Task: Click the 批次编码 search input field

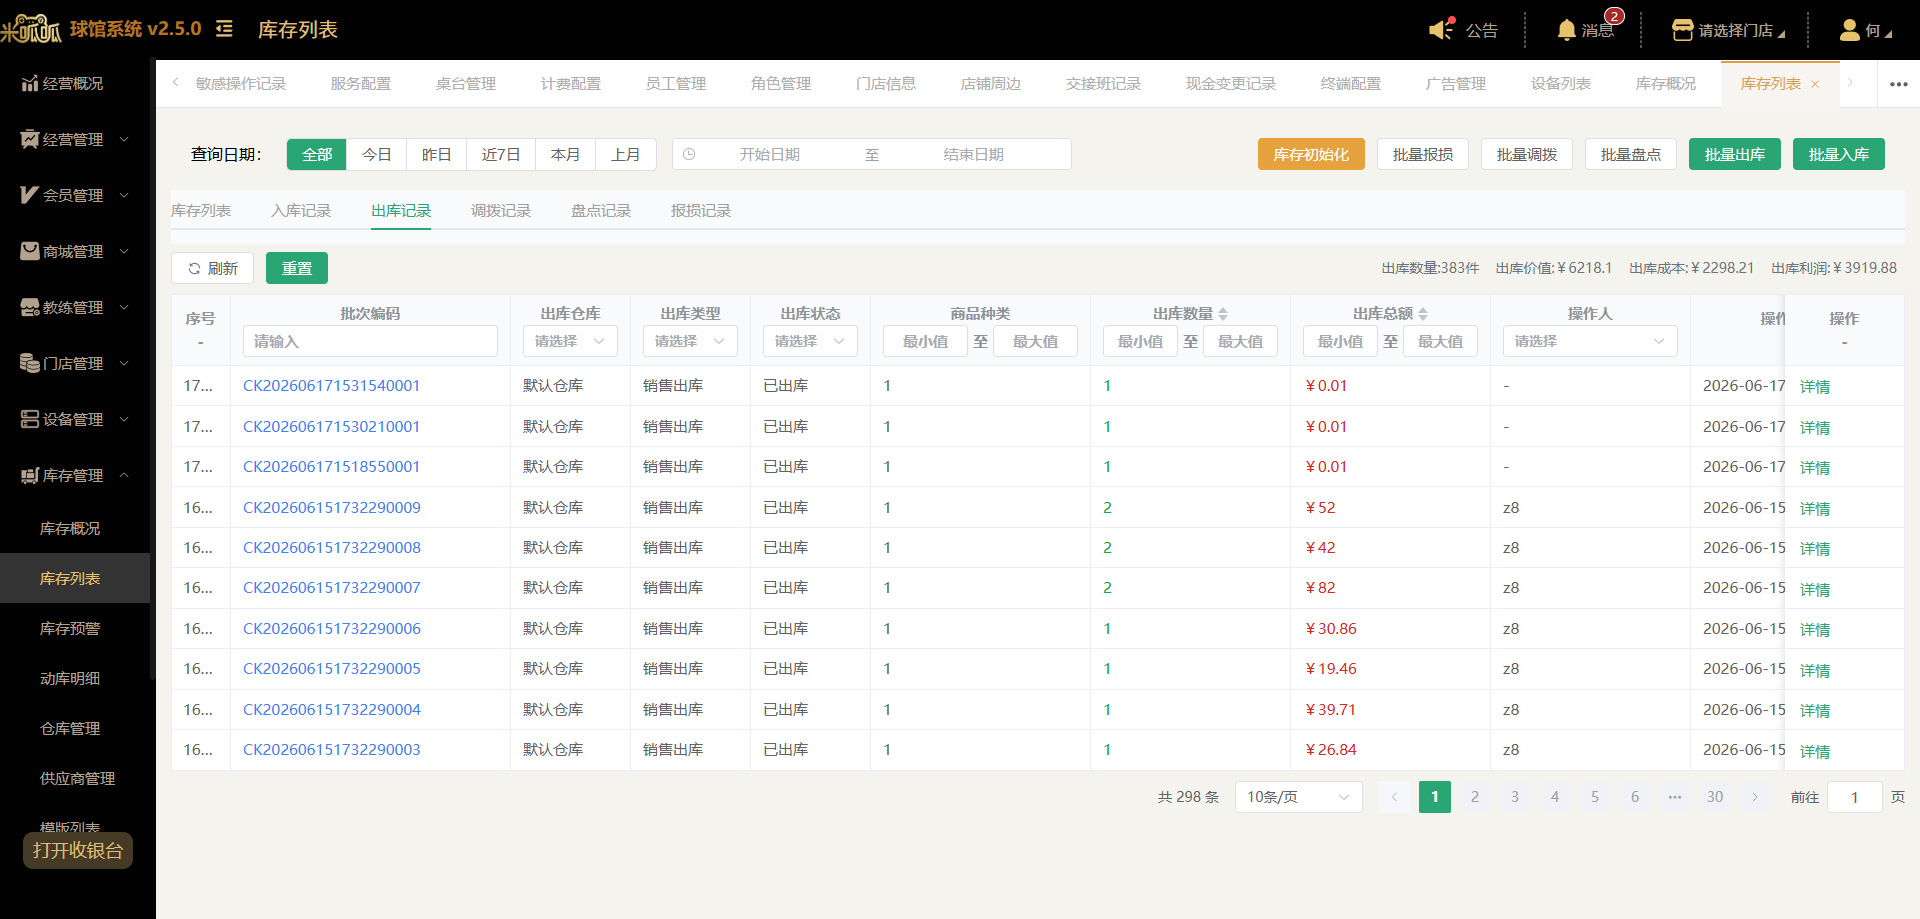Action: pyautogui.click(x=370, y=341)
